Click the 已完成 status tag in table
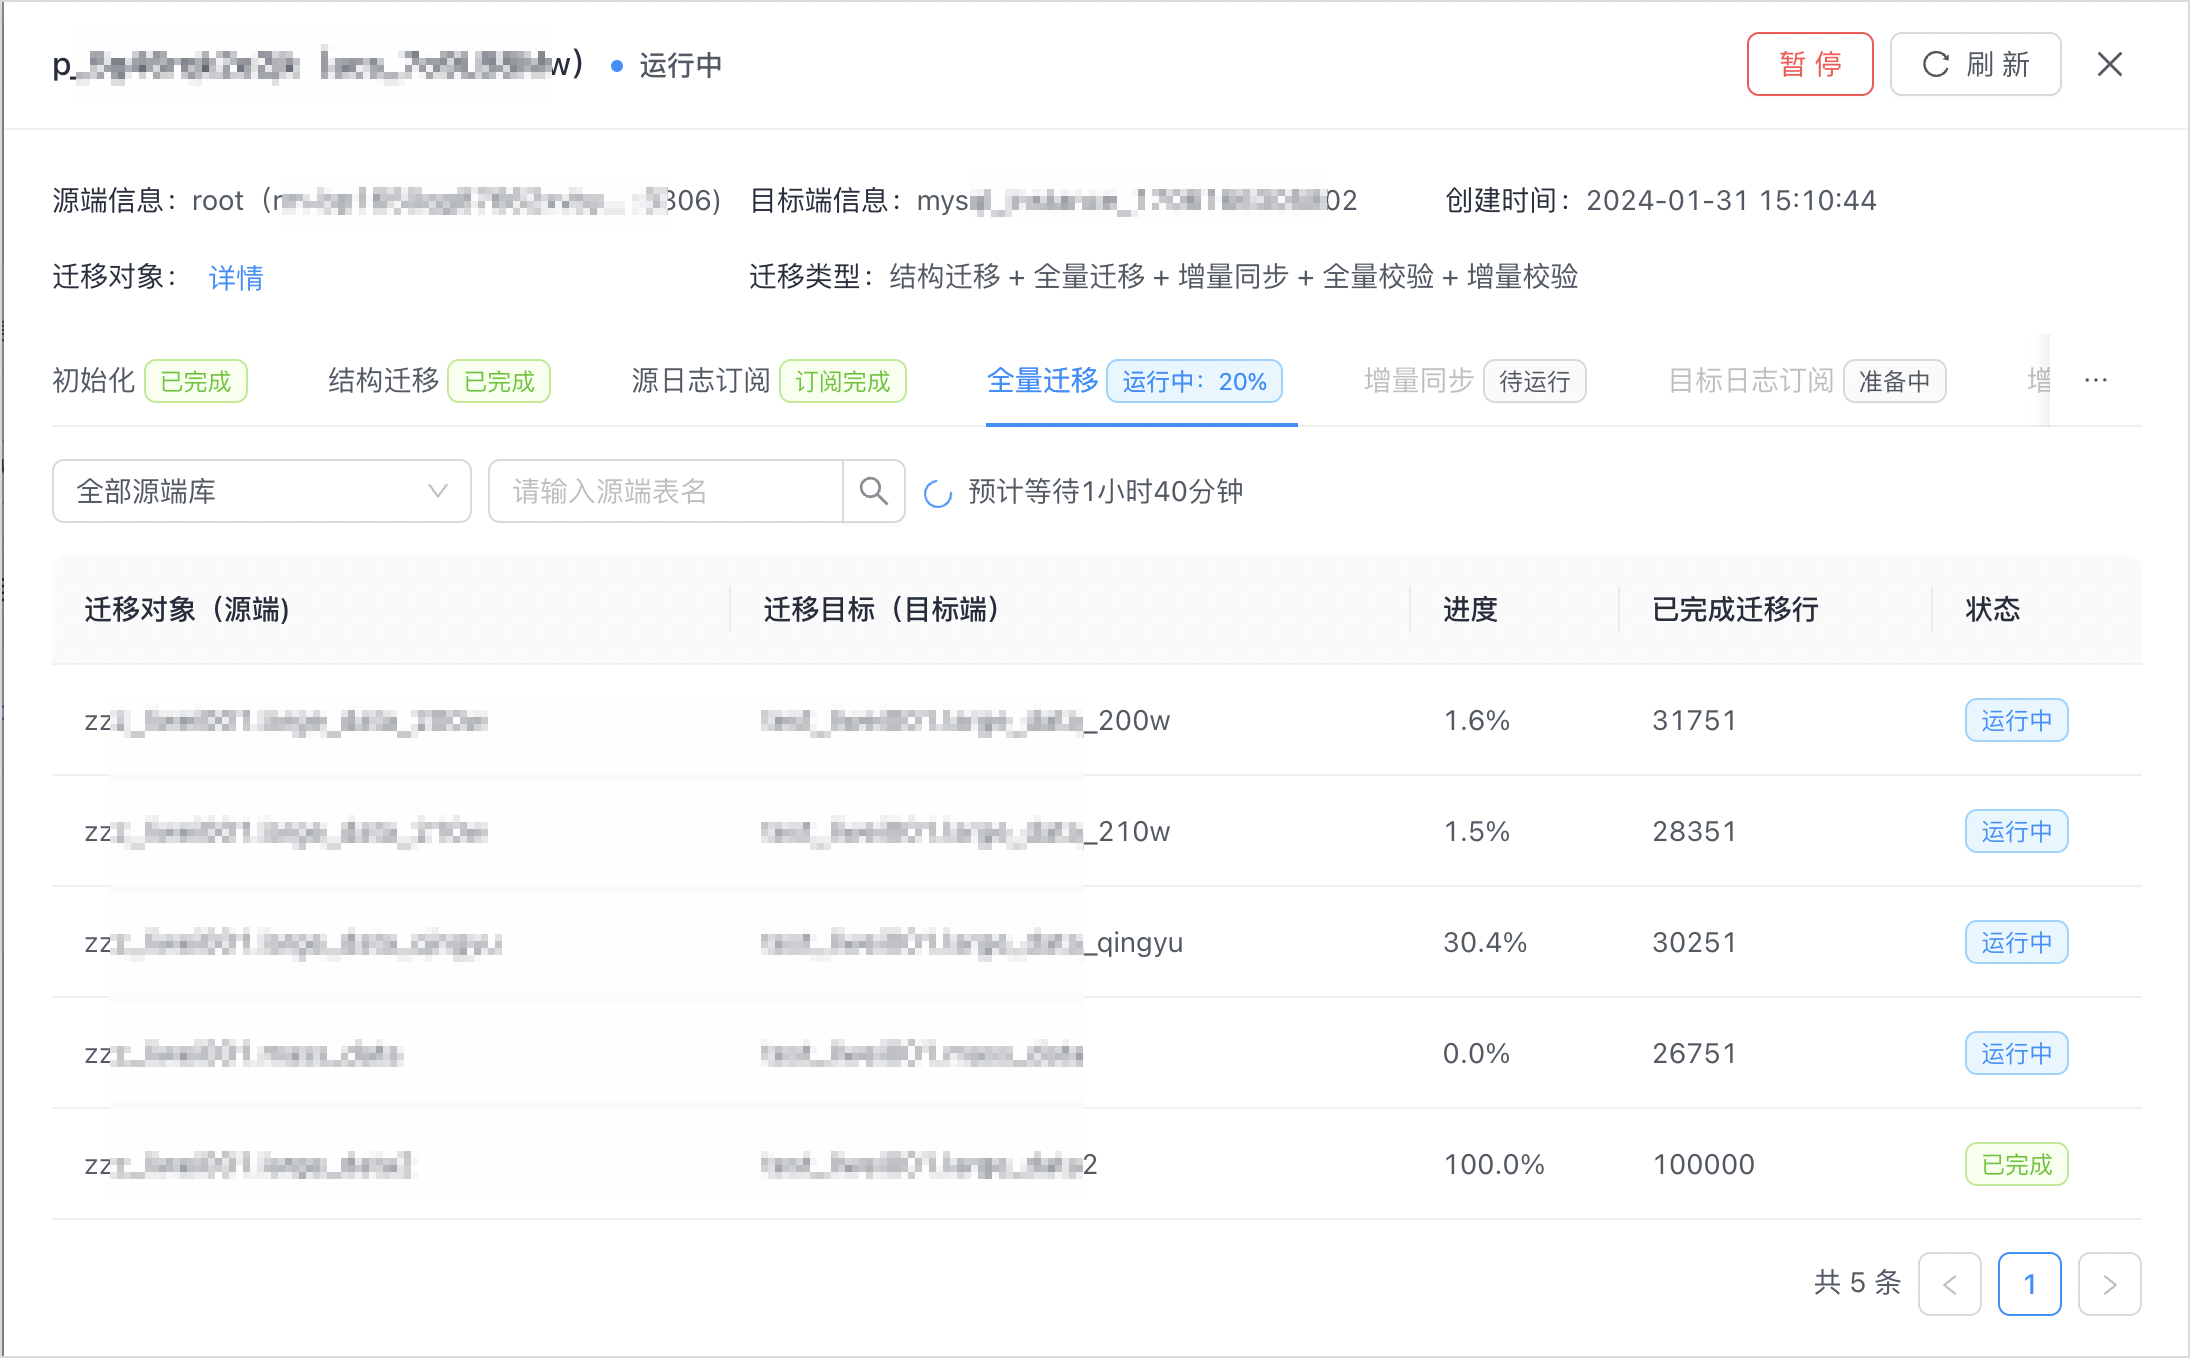The height and width of the screenshot is (1358, 2190). pos(2015,1164)
